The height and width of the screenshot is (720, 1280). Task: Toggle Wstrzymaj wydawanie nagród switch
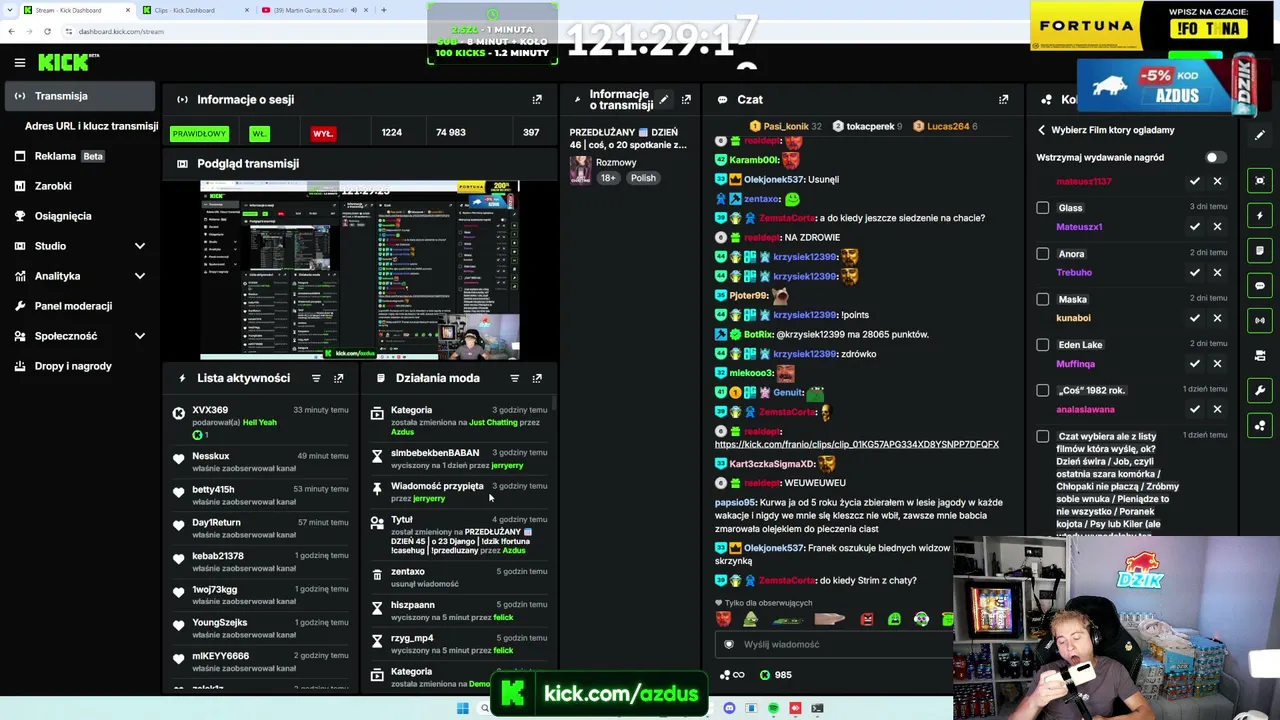(x=1214, y=158)
